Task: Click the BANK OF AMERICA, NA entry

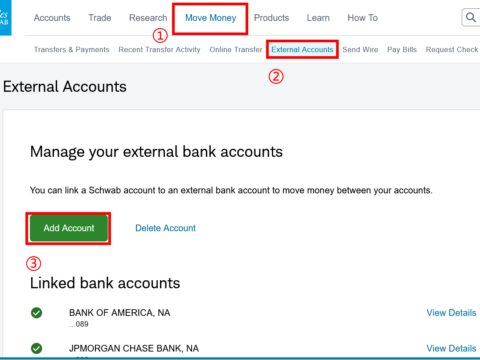Action: (119, 313)
